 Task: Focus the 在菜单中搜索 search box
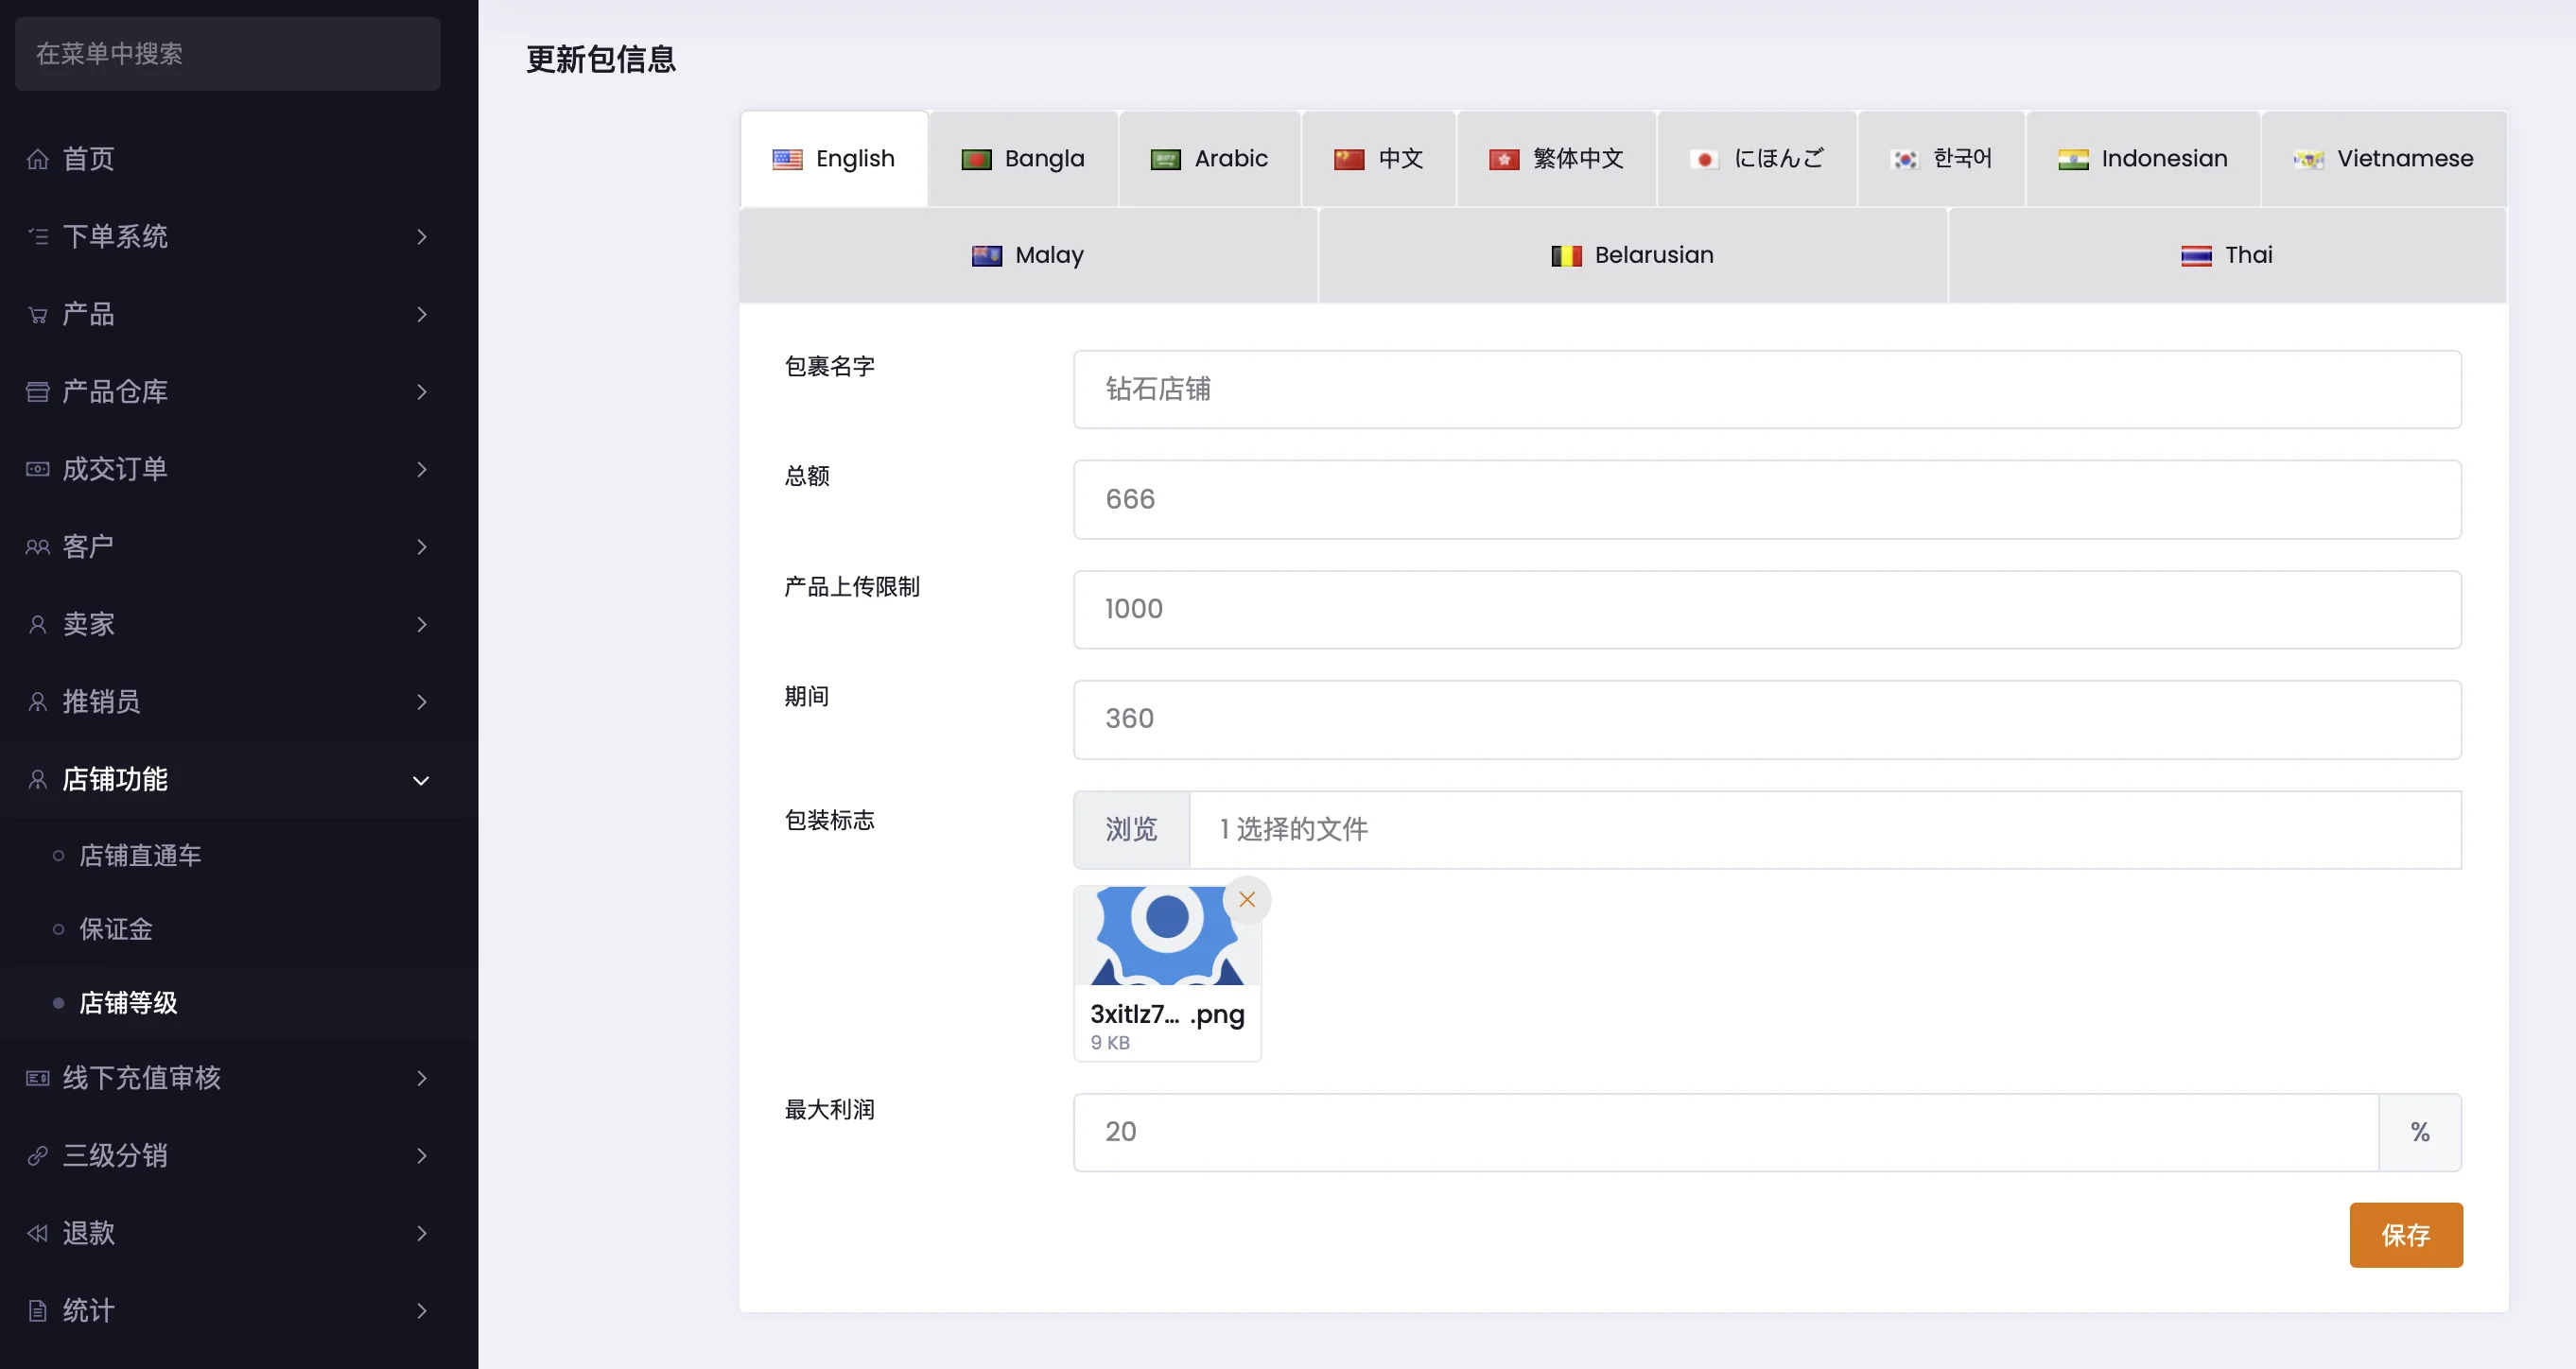pyautogui.click(x=227, y=54)
